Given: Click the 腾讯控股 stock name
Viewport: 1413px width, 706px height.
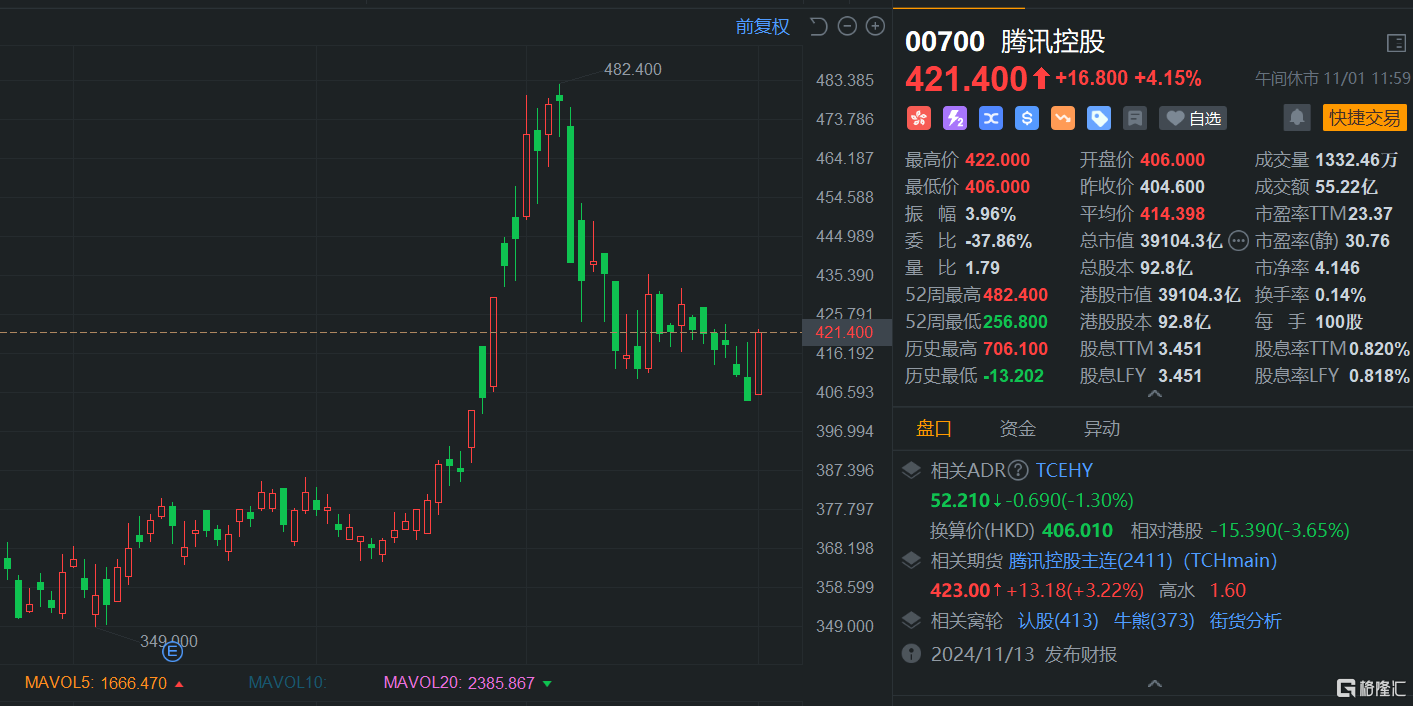Looking at the screenshot, I should tap(1053, 42).
